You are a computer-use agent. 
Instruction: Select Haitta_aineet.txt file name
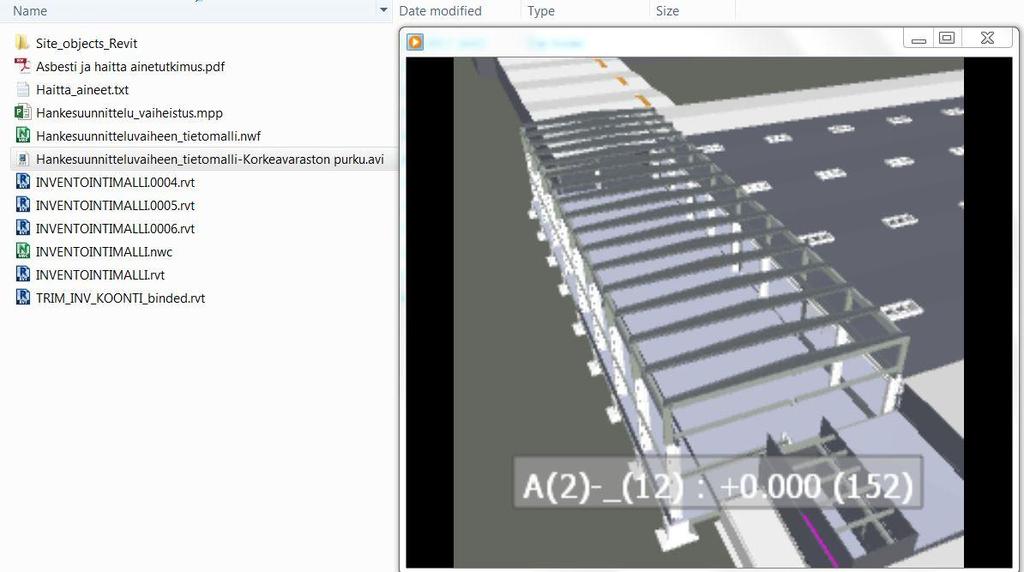pyautogui.click(x=82, y=90)
